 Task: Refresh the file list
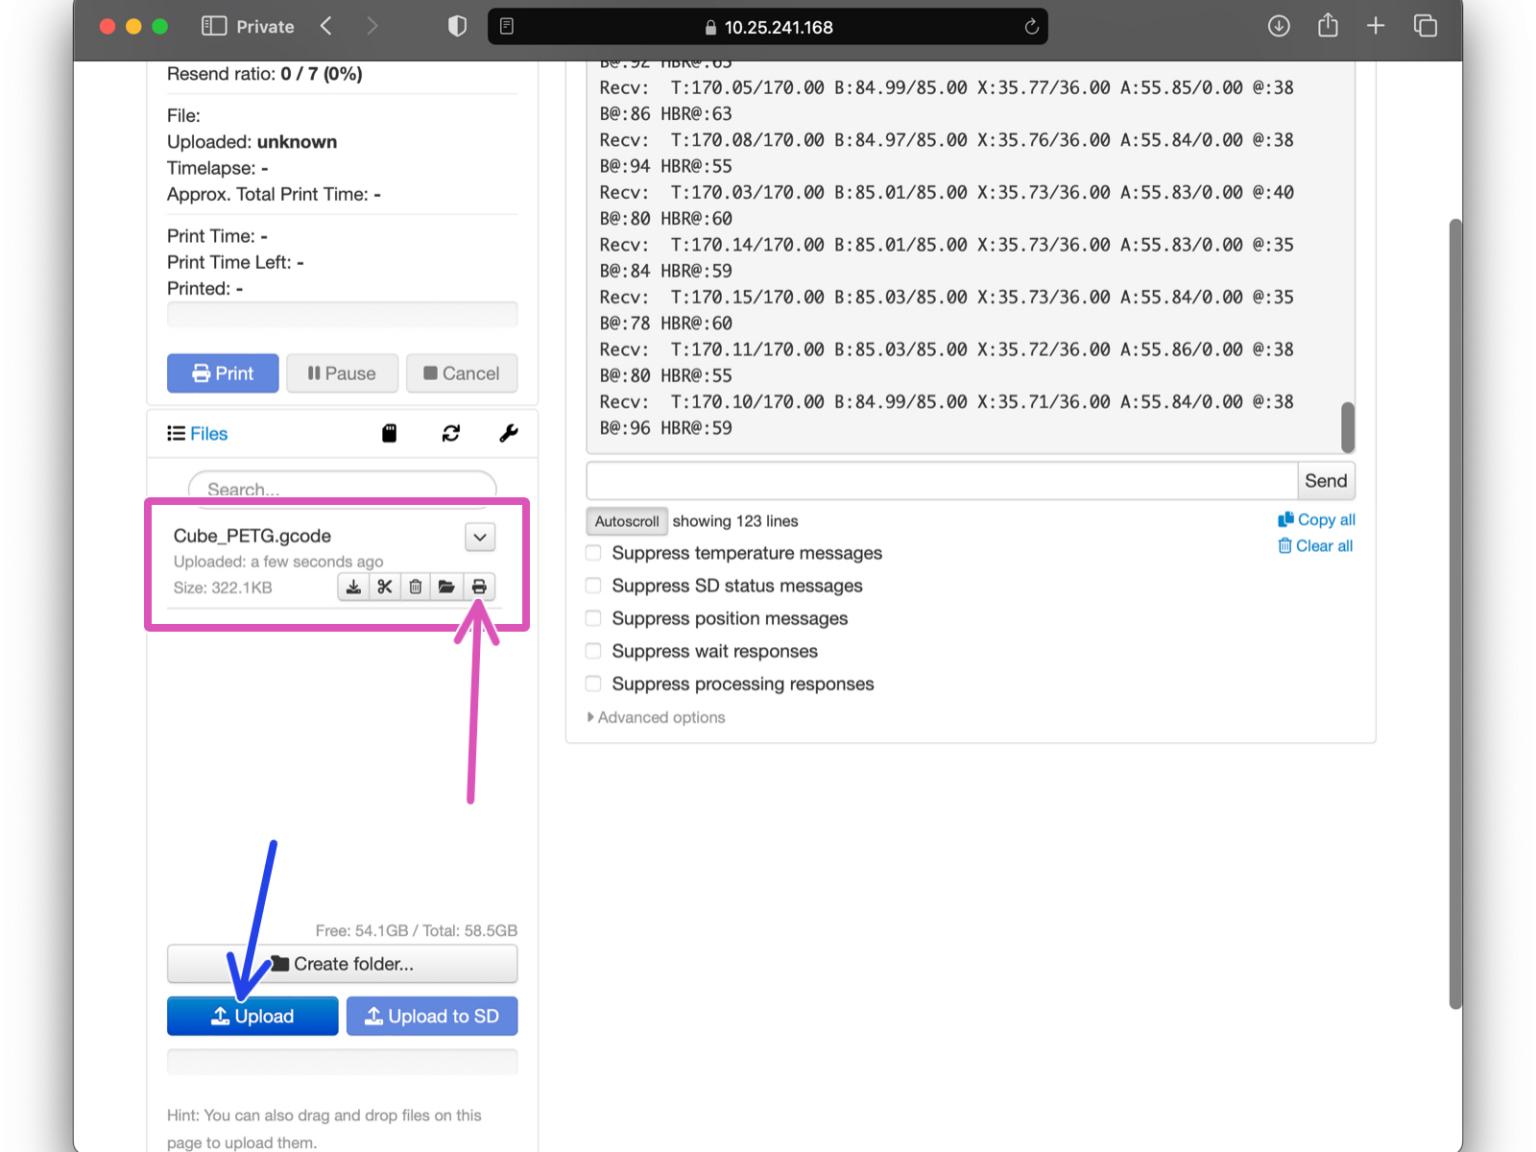(x=451, y=433)
